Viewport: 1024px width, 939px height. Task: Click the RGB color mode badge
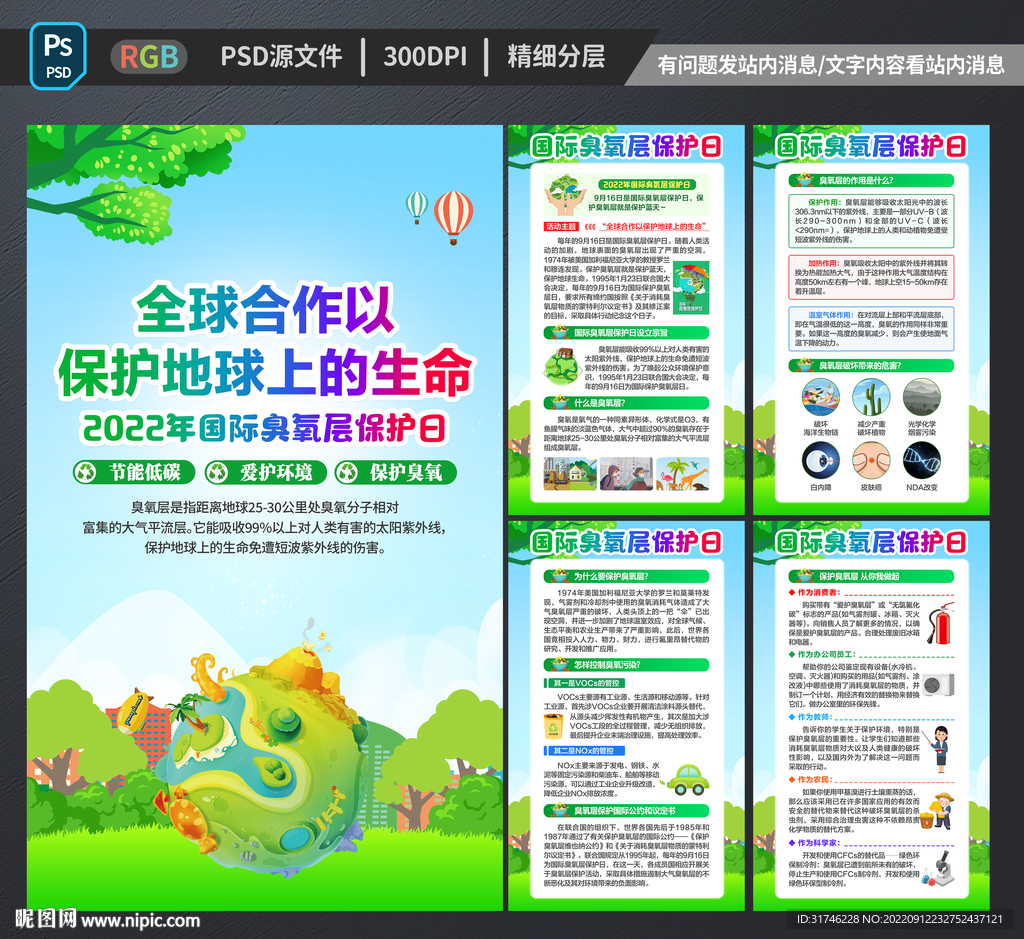point(149,57)
